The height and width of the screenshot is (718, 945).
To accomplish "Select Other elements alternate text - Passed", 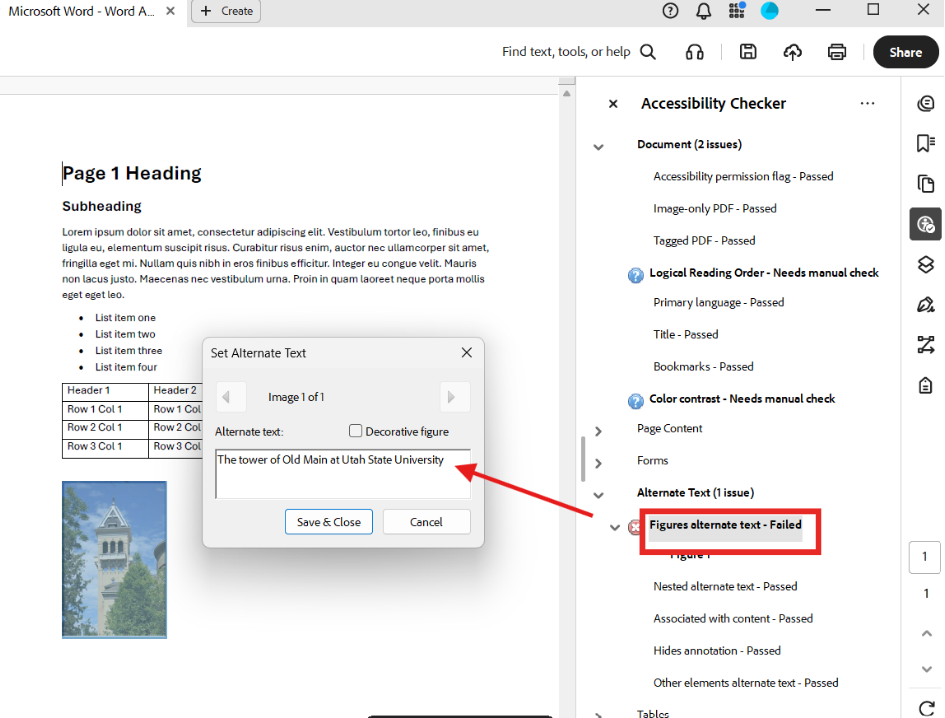I will [746, 682].
